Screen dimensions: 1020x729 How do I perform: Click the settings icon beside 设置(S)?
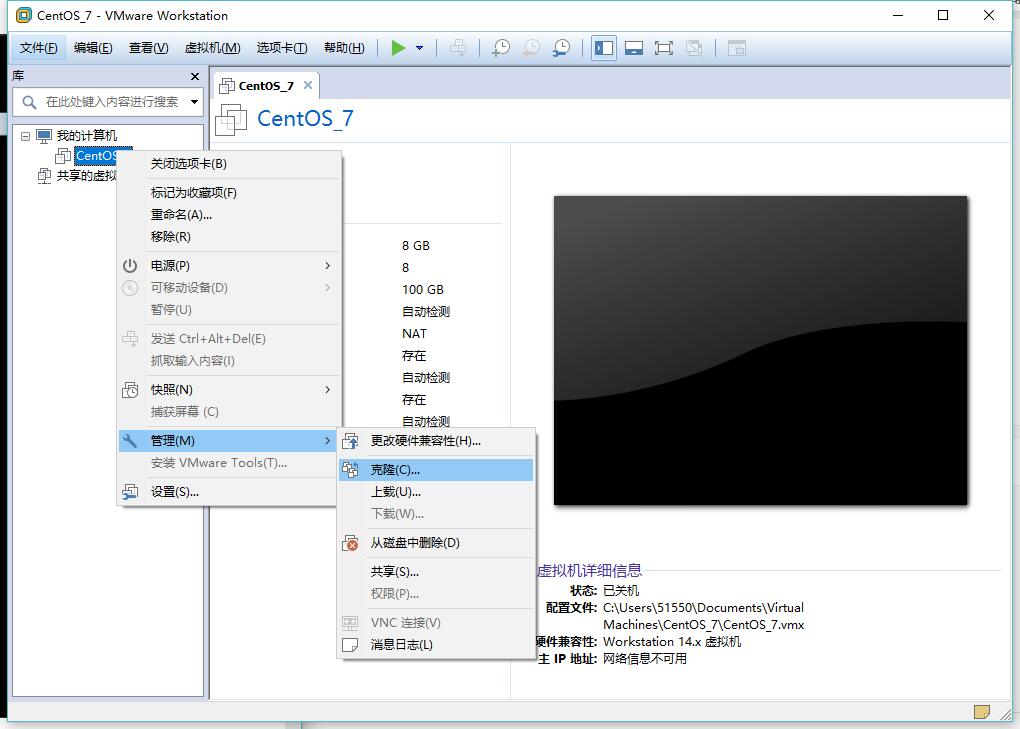[x=130, y=492]
